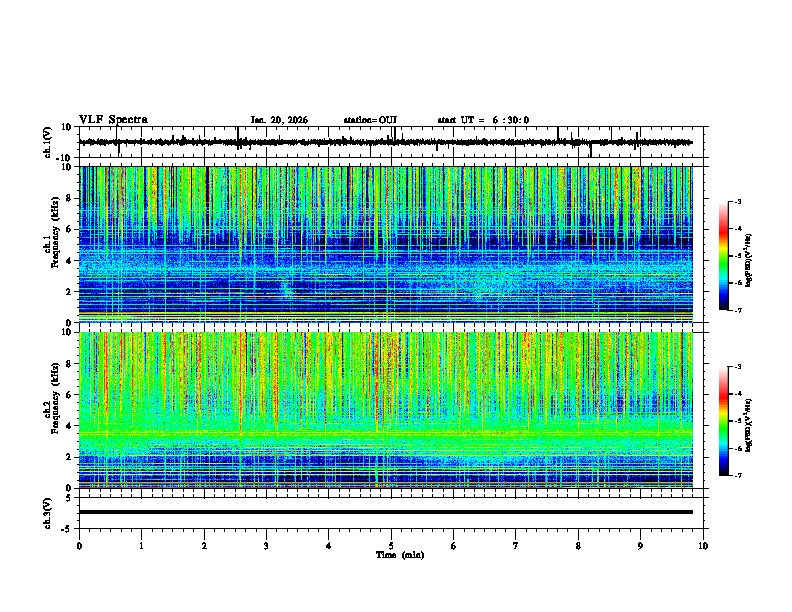Click time axis tick label "6"
Screen dimensions: 792x612
coord(454,546)
